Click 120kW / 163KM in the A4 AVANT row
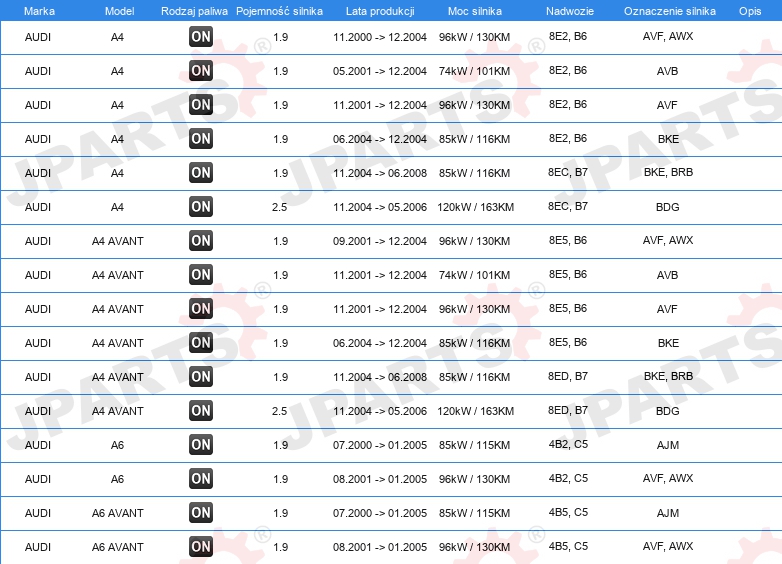This screenshot has width=782, height=564. (475, 411)
